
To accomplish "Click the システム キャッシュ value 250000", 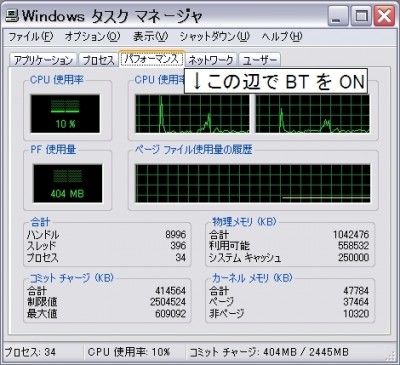I will [x=353, y=257].
